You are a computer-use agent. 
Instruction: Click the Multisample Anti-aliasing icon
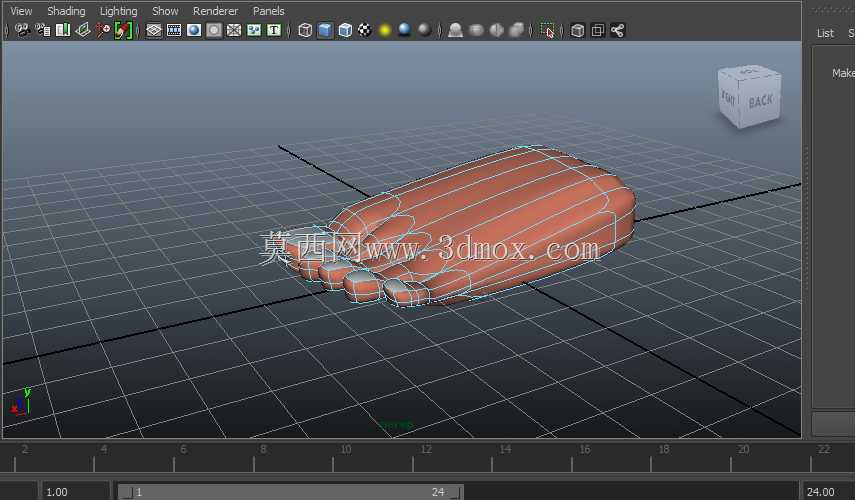pos(496,30)
